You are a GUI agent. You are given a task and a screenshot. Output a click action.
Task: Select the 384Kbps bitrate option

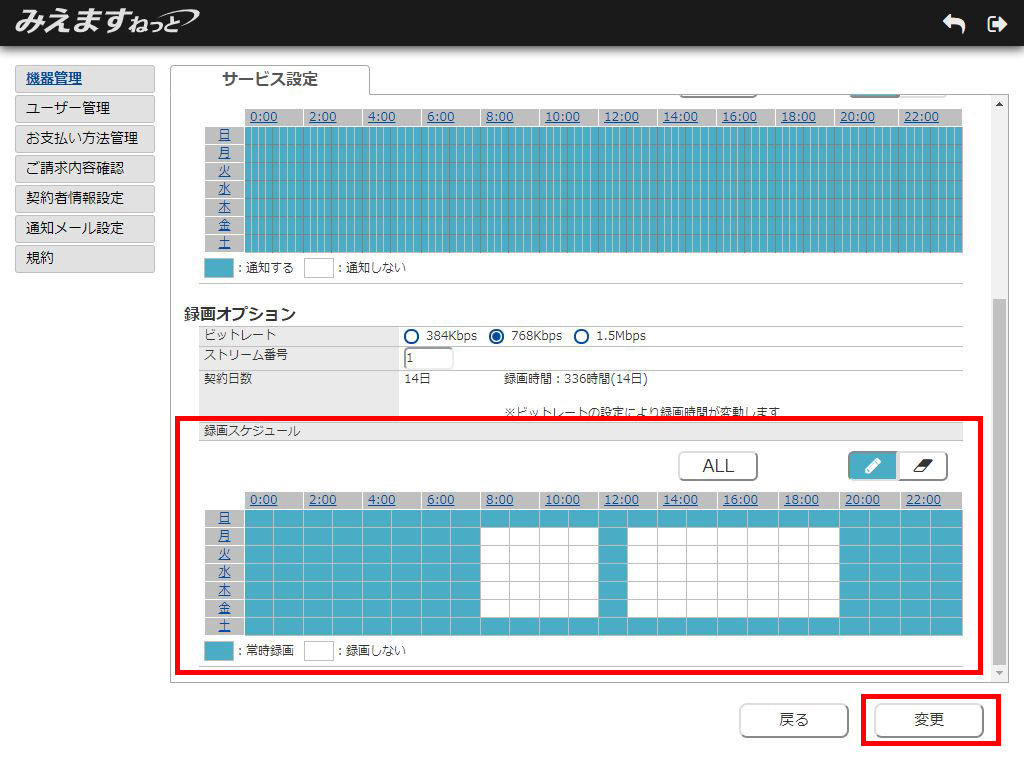coord(412,336)
